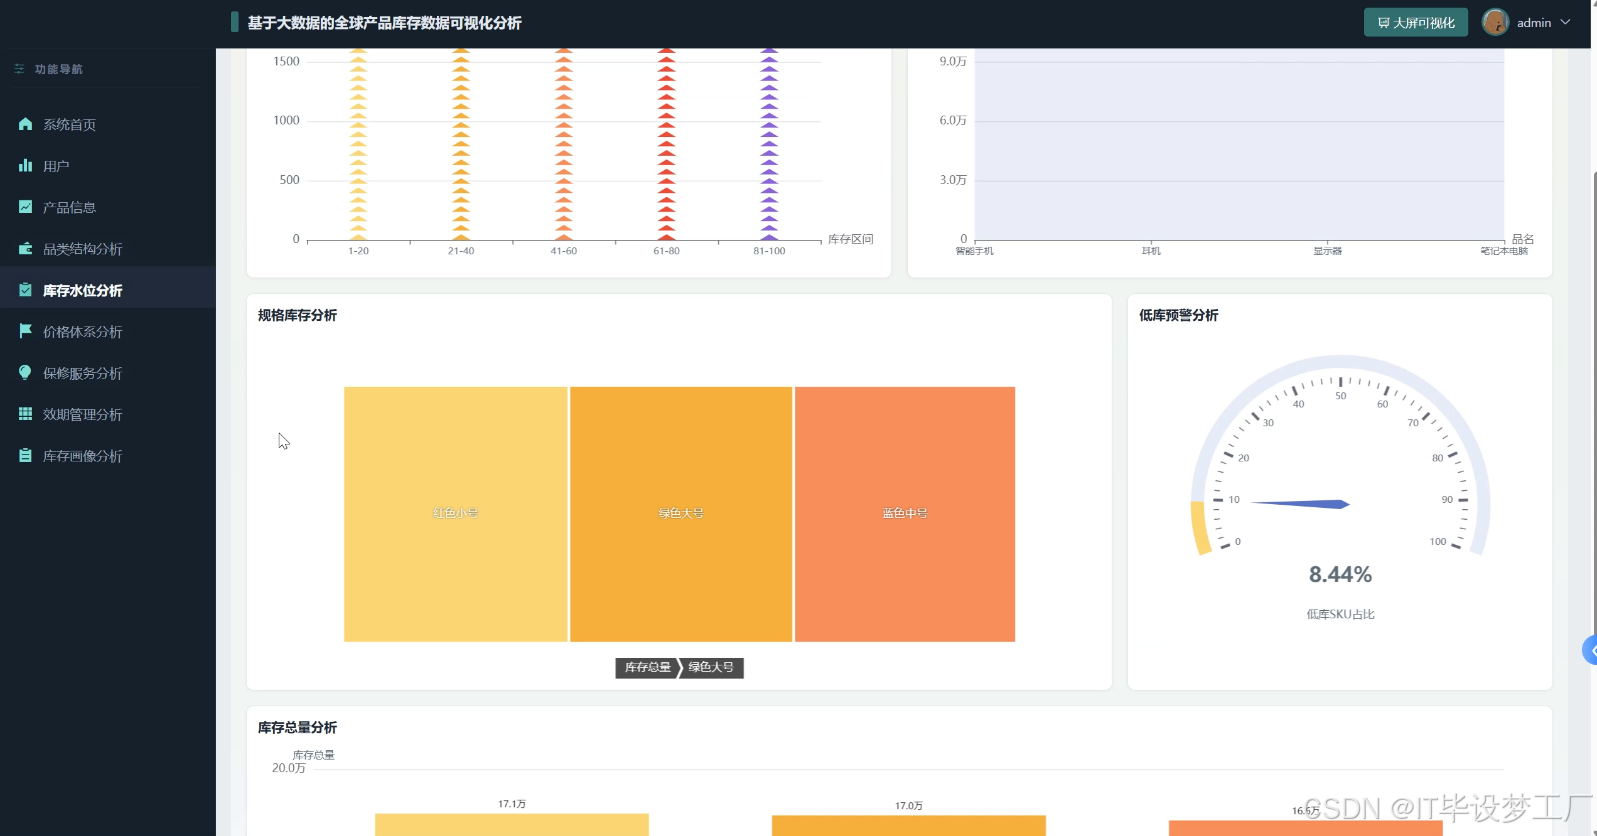
Task: Click the document icon beside 库存画像分析
Action: coord(25,455)
